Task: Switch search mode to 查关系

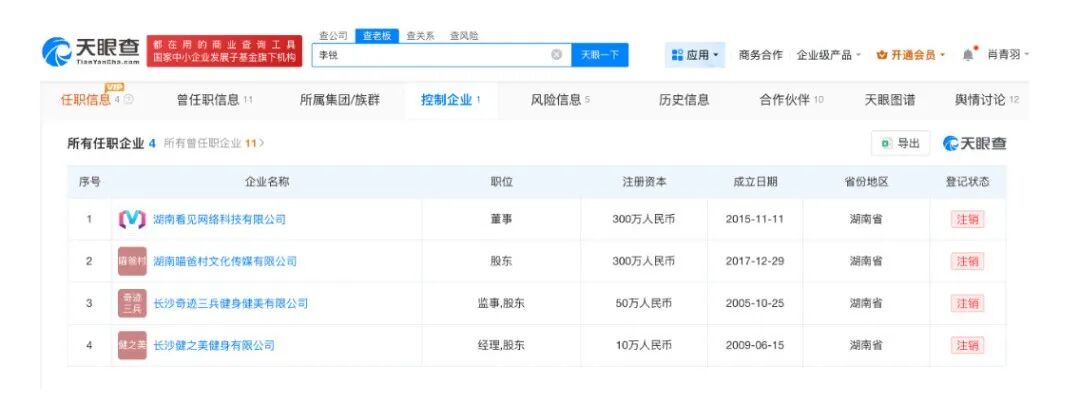Action: point(420,36)
